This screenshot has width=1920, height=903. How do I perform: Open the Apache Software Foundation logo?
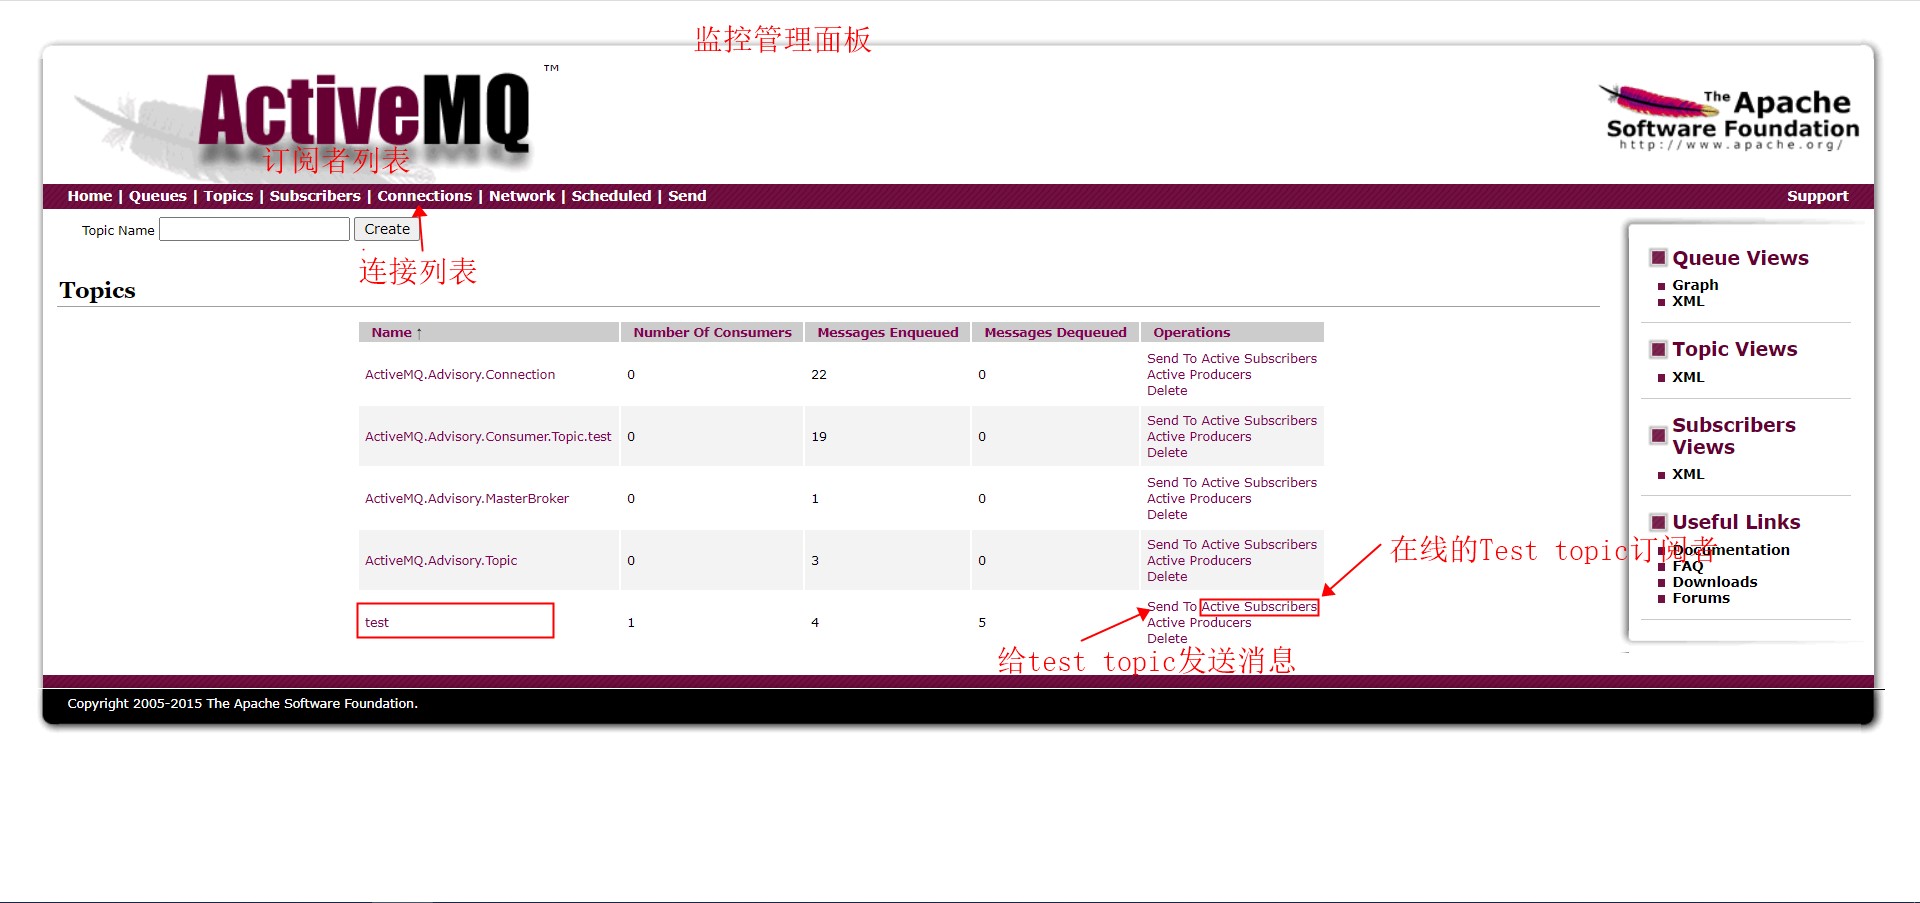point(1731,119)
